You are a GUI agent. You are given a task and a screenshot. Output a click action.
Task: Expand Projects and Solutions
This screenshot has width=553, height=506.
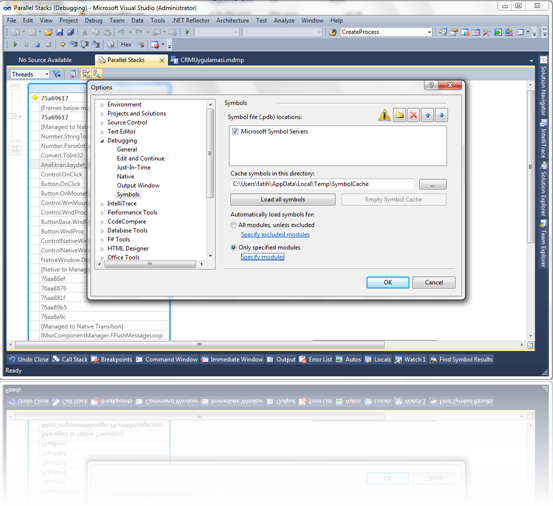[x=102, y=114]
